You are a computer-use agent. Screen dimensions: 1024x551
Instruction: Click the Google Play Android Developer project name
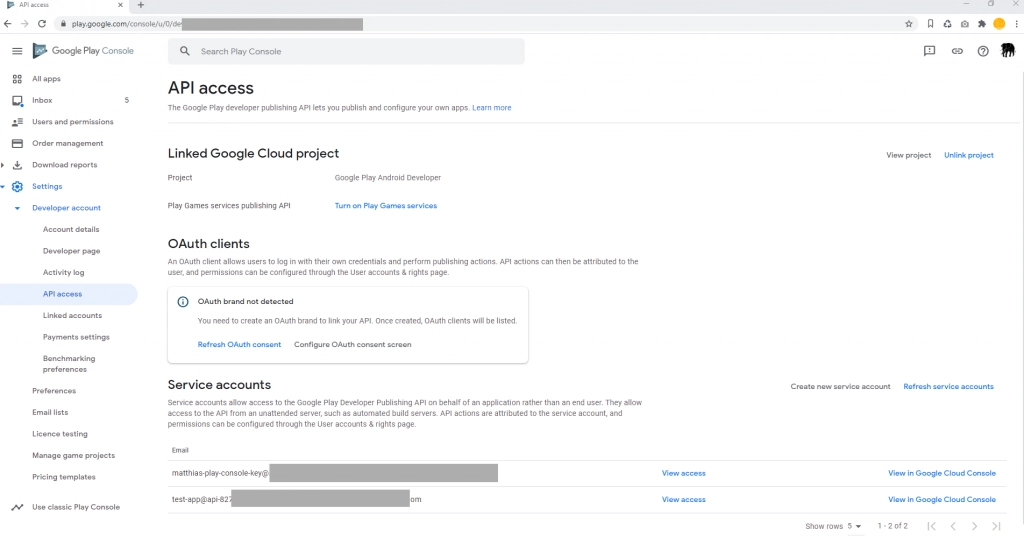point(387,178)
